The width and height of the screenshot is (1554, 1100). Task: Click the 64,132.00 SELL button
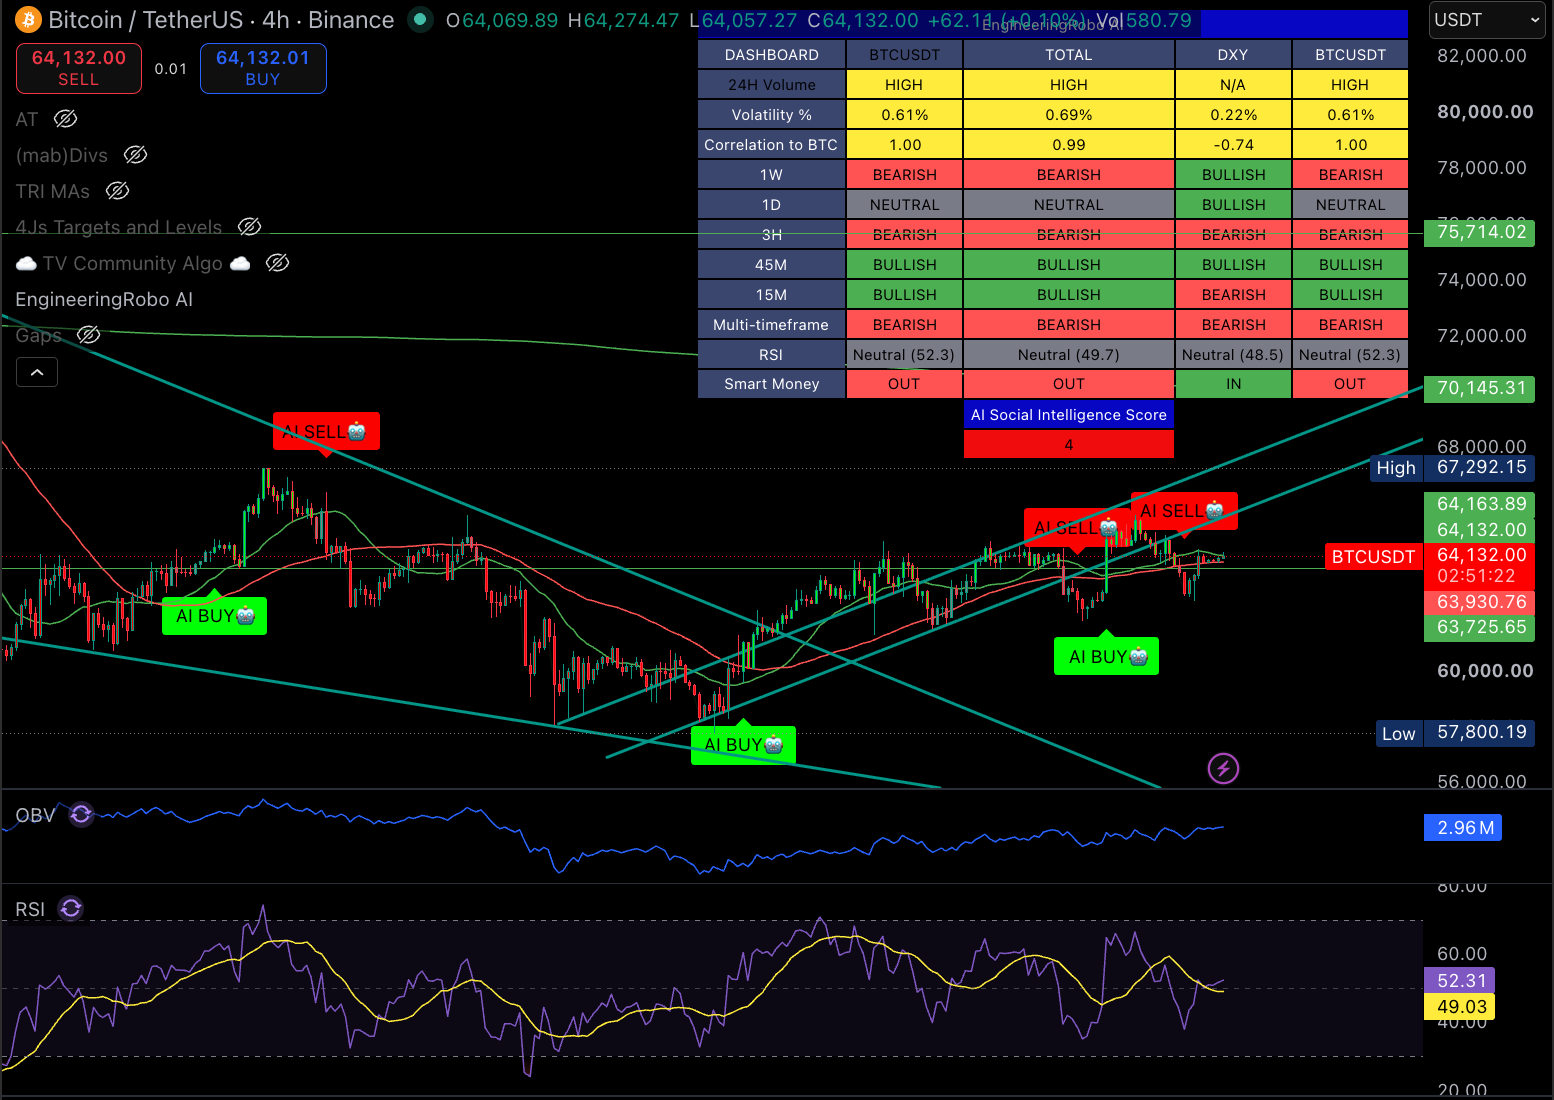[x=79, y=68]
